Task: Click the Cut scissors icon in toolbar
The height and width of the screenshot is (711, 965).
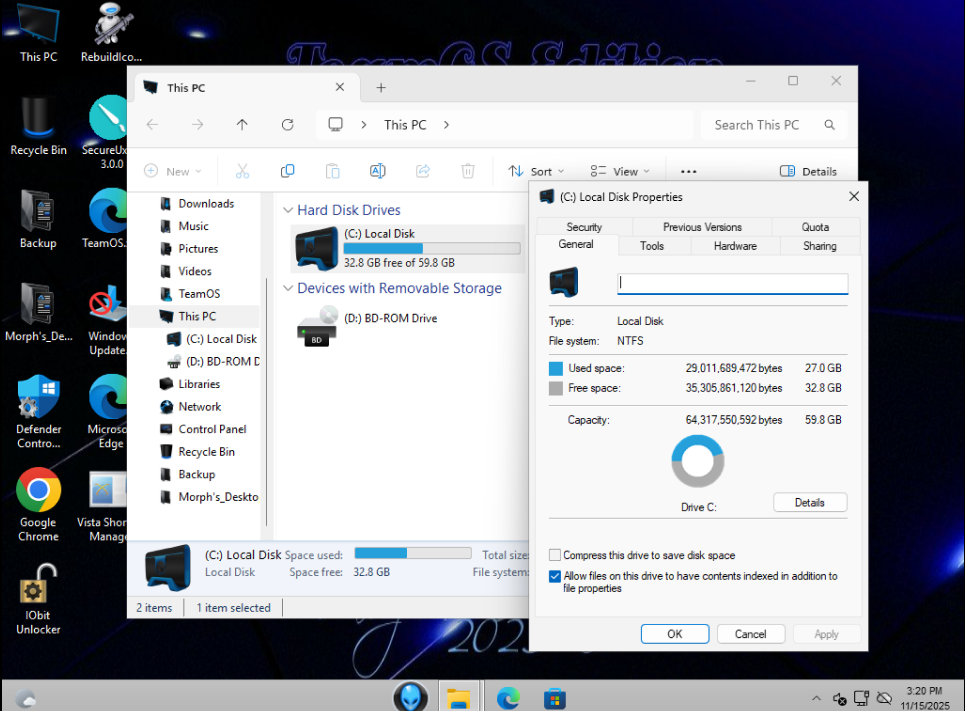Action: pyautogui.click(x=242, y=171)
